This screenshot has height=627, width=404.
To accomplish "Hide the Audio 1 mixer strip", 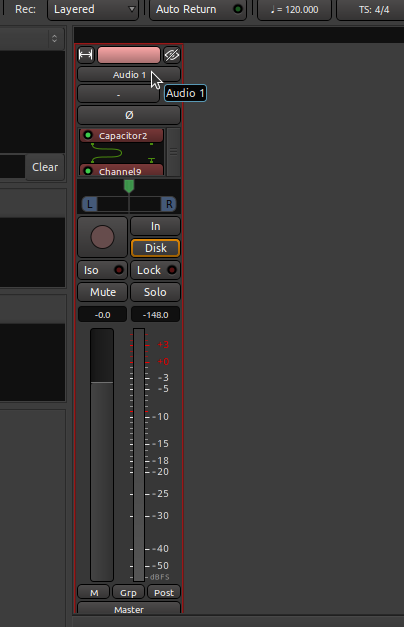I will (x=172, y=55).
